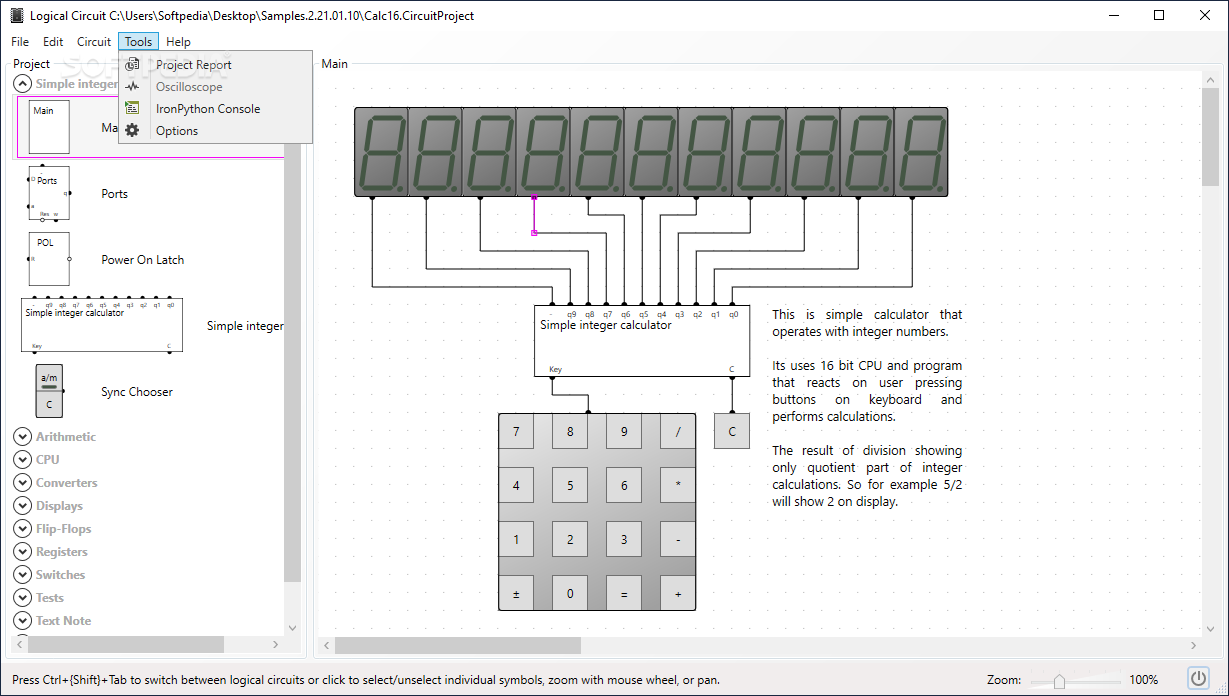Screen dimensions: 1229x696
Task: Collapse the Simple integer category
Action: click(x=22, y=84)
